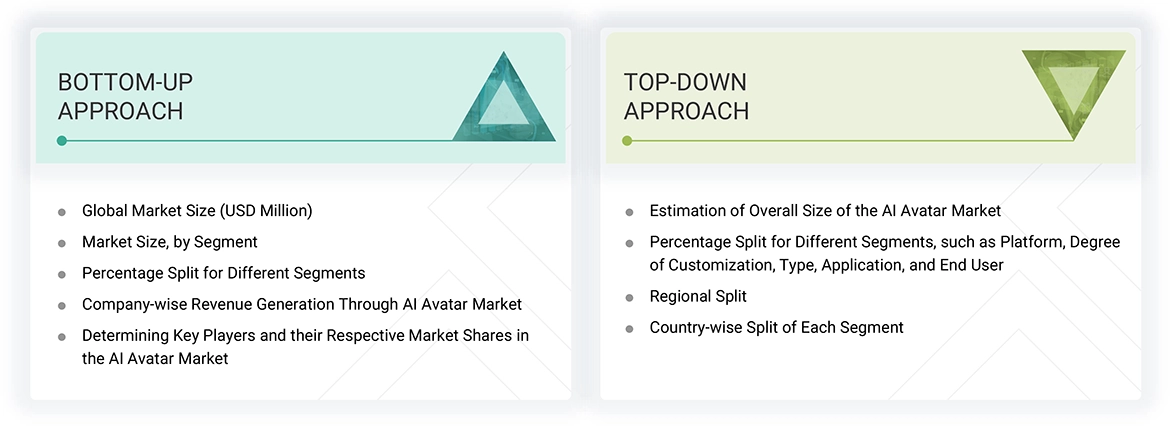Select the Top-Down Approach heading

coord(686,96)
